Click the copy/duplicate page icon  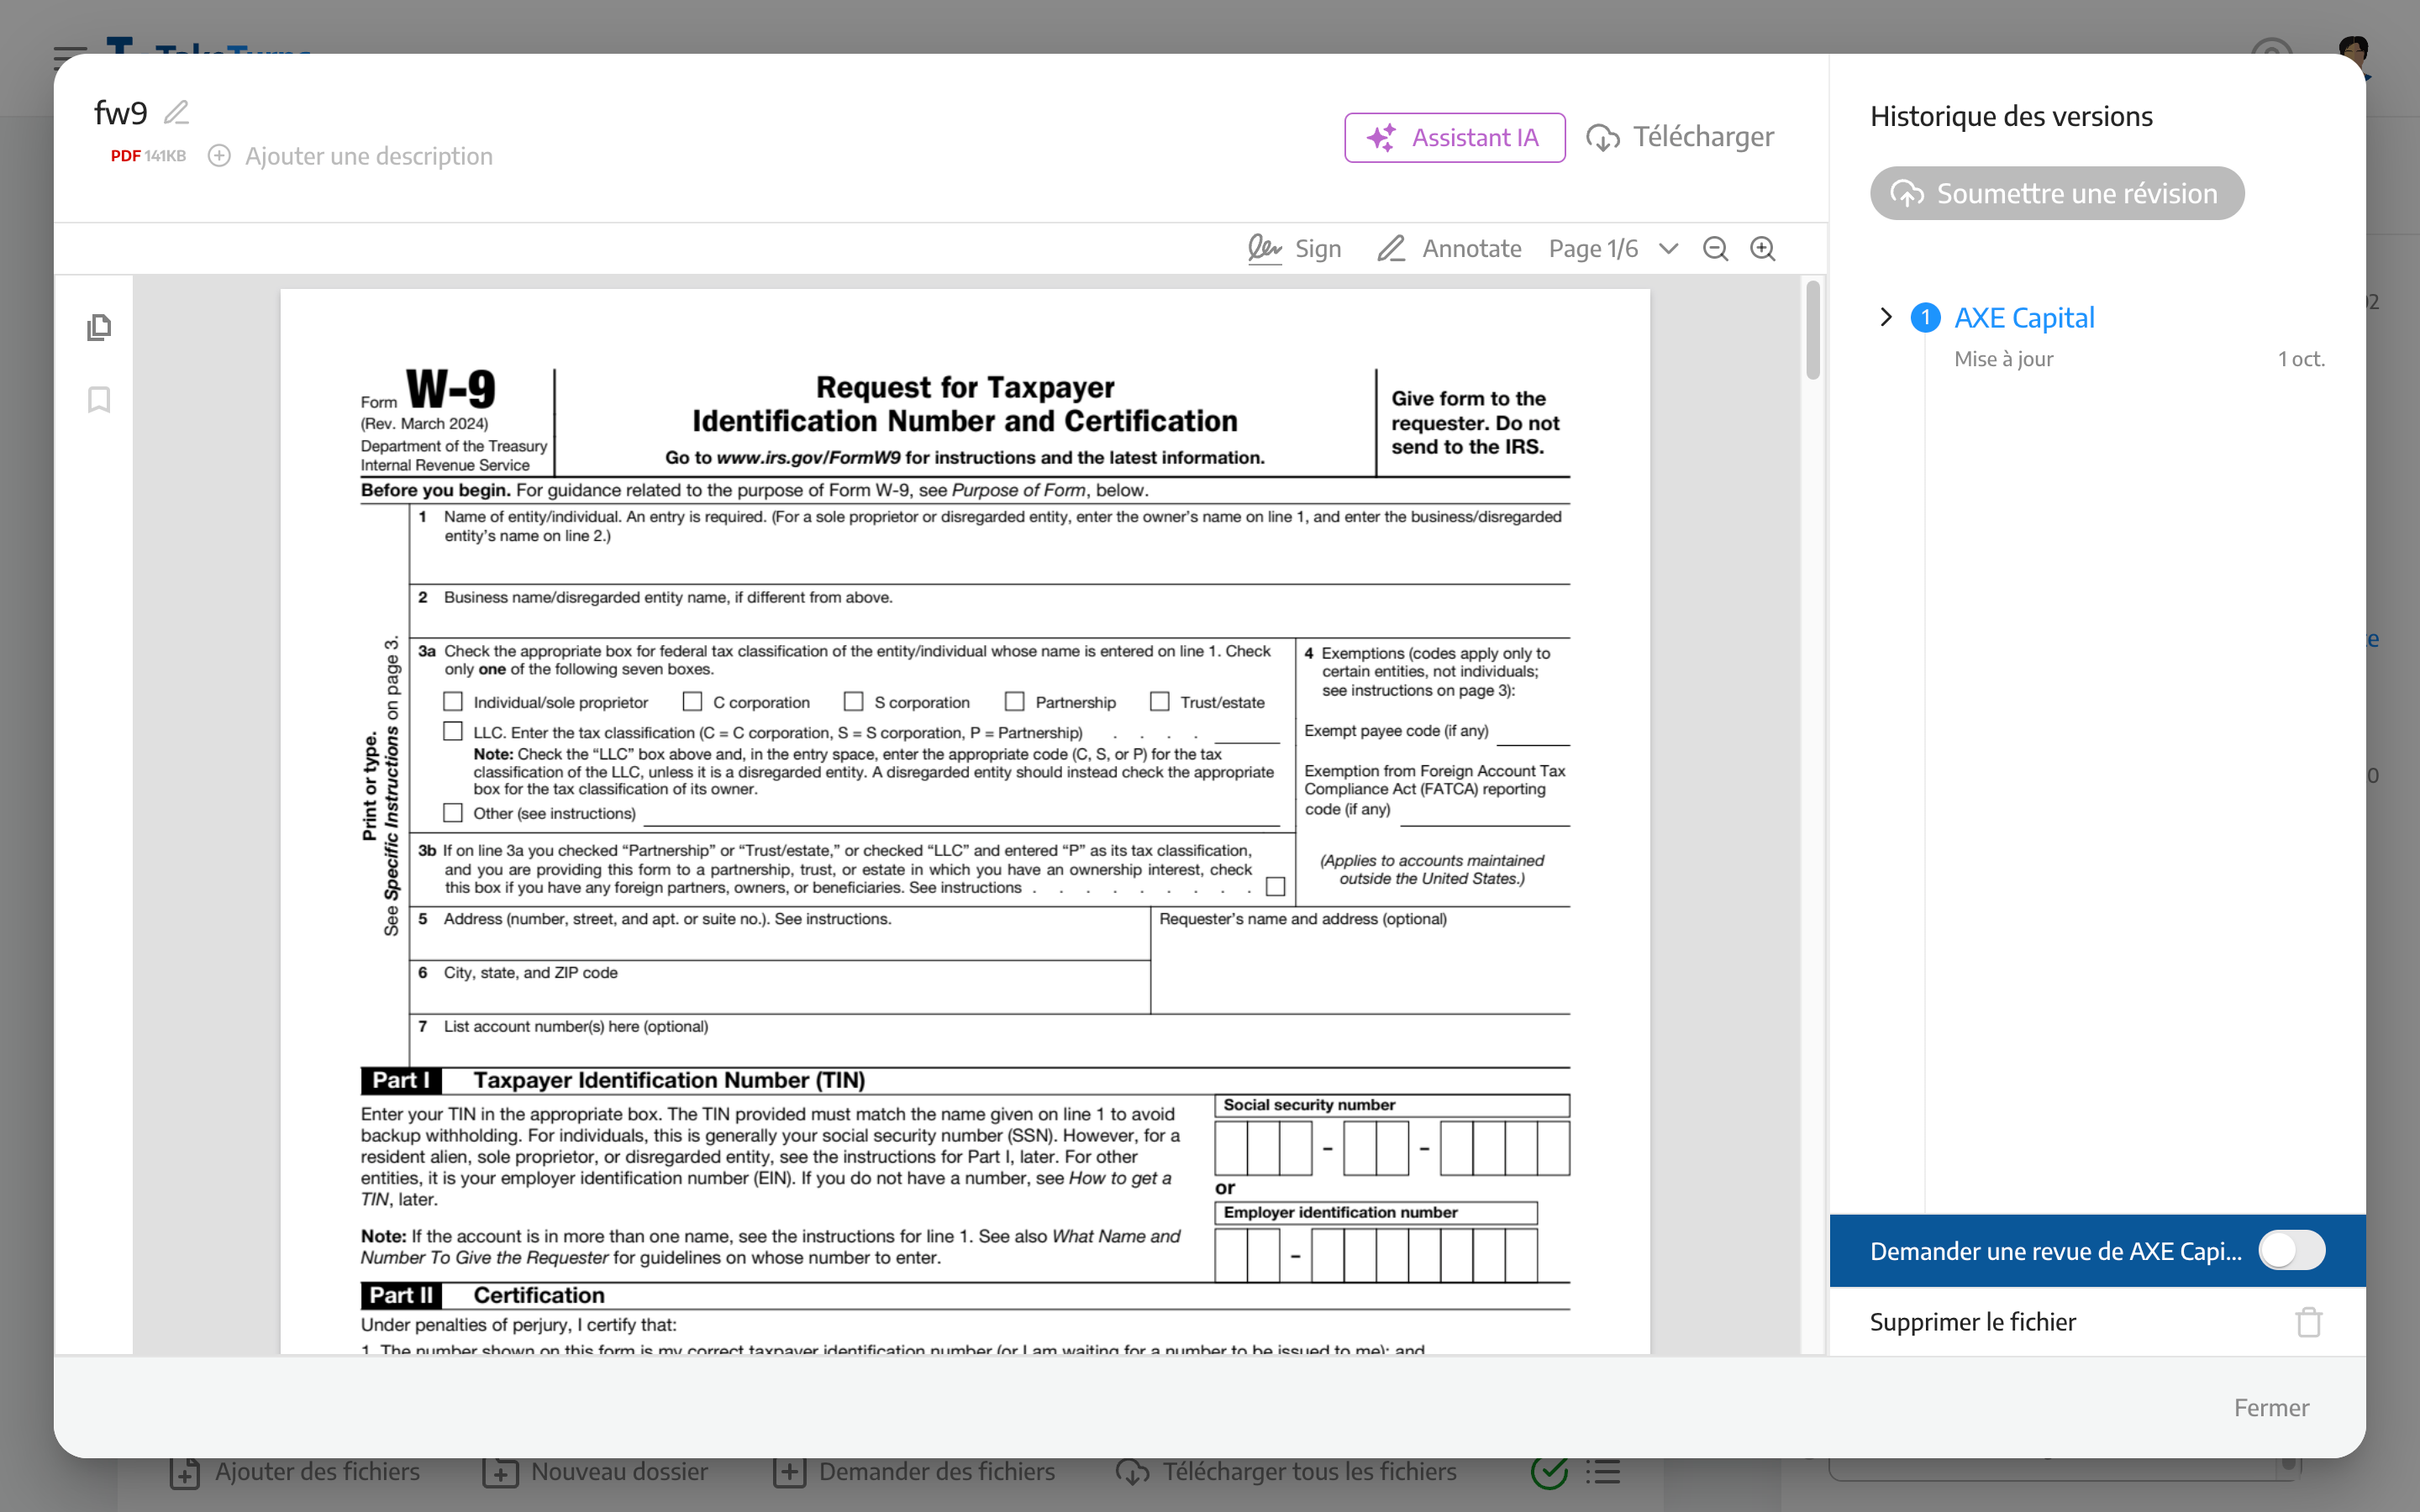point(99,326)
